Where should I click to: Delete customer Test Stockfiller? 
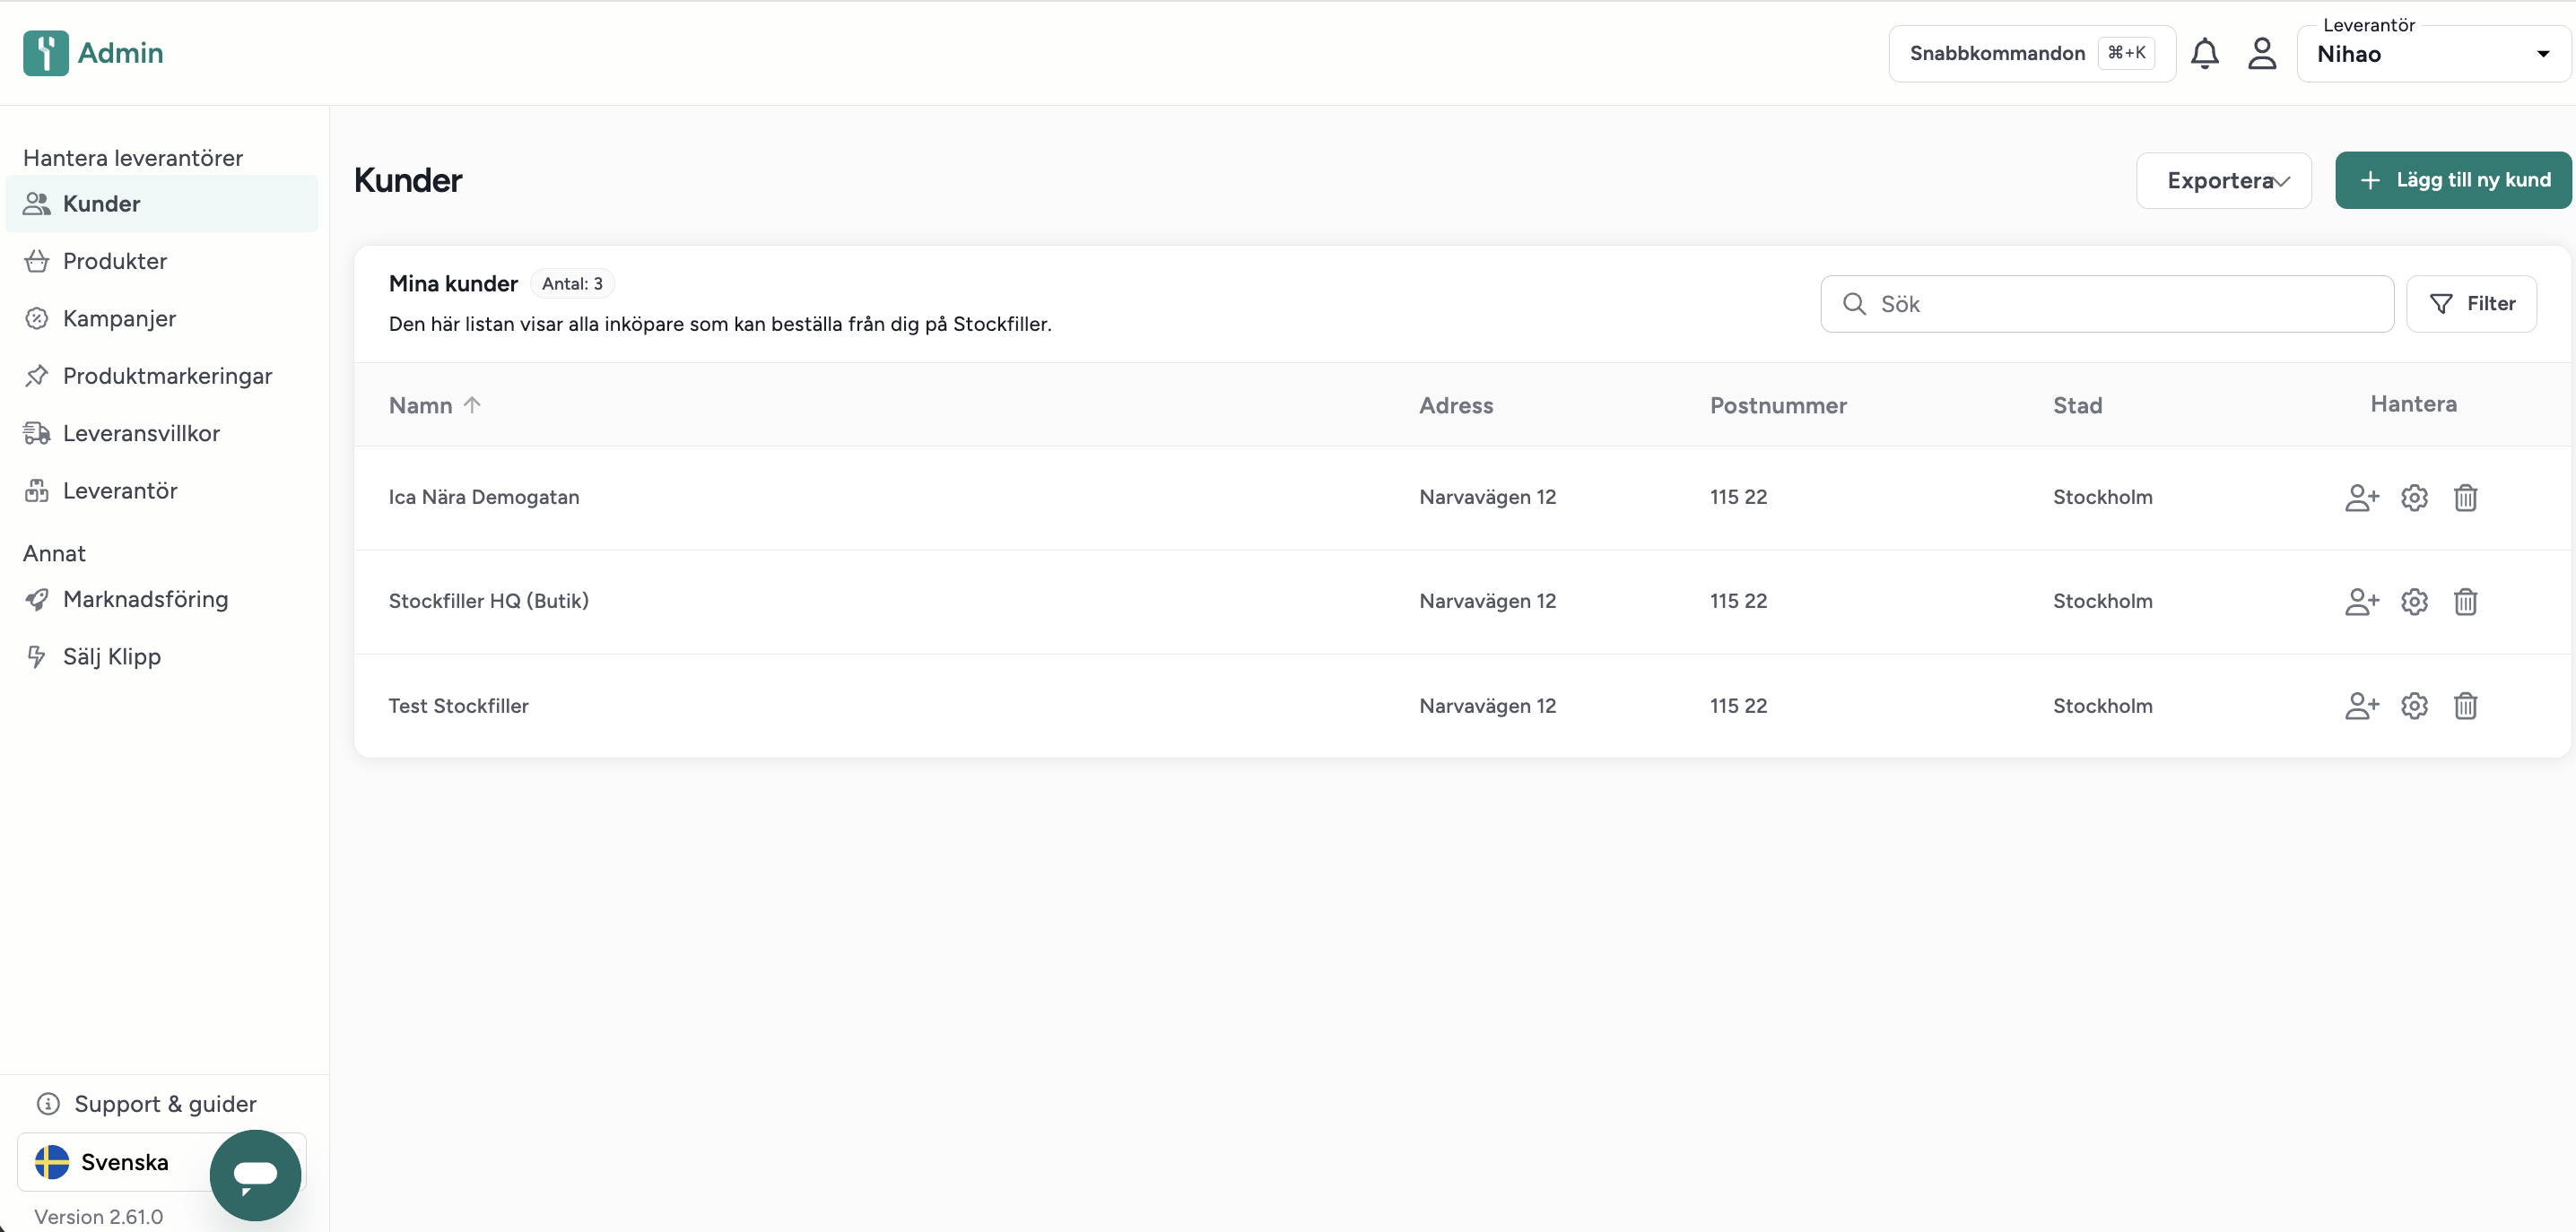point(2465,706)
